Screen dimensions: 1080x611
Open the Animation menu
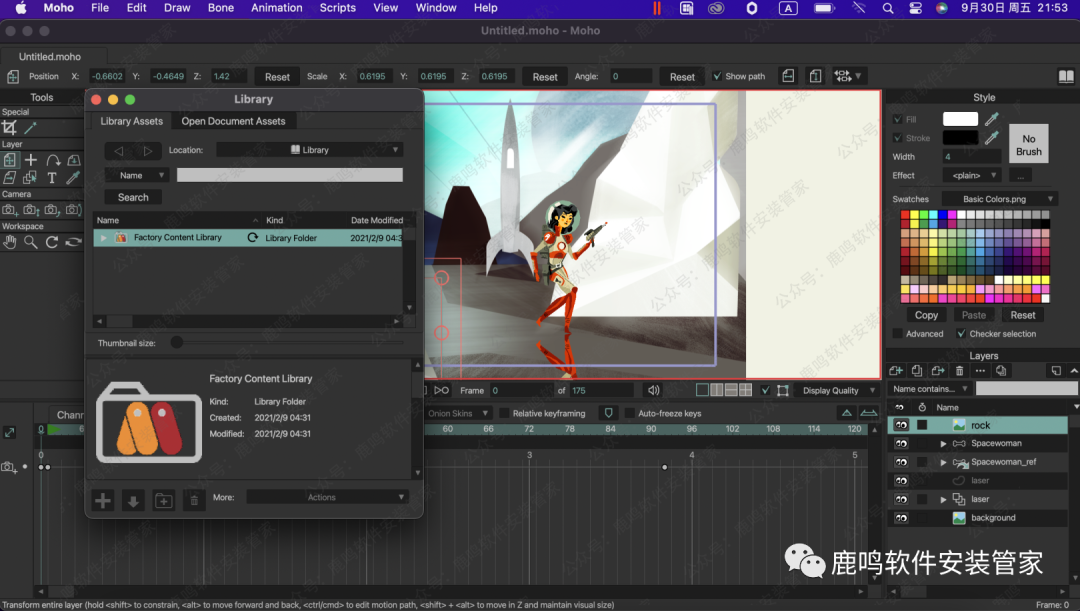point(276,8)
